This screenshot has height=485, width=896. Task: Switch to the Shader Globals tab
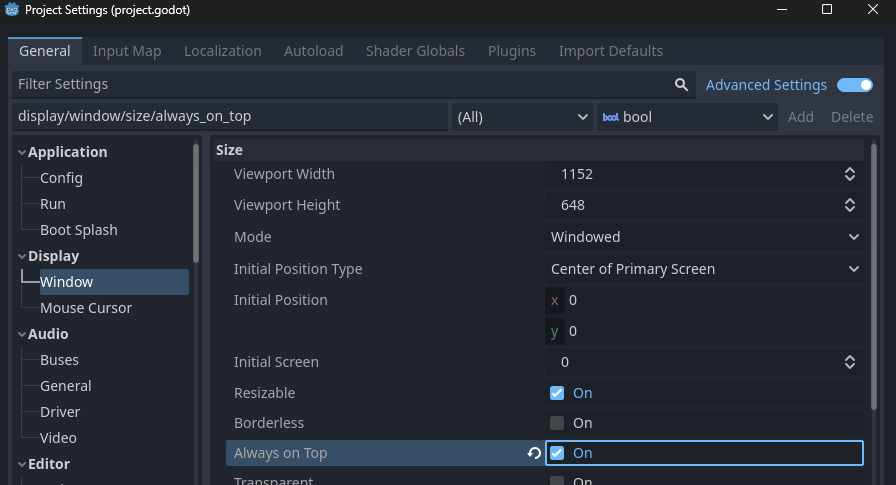point(415,51)
